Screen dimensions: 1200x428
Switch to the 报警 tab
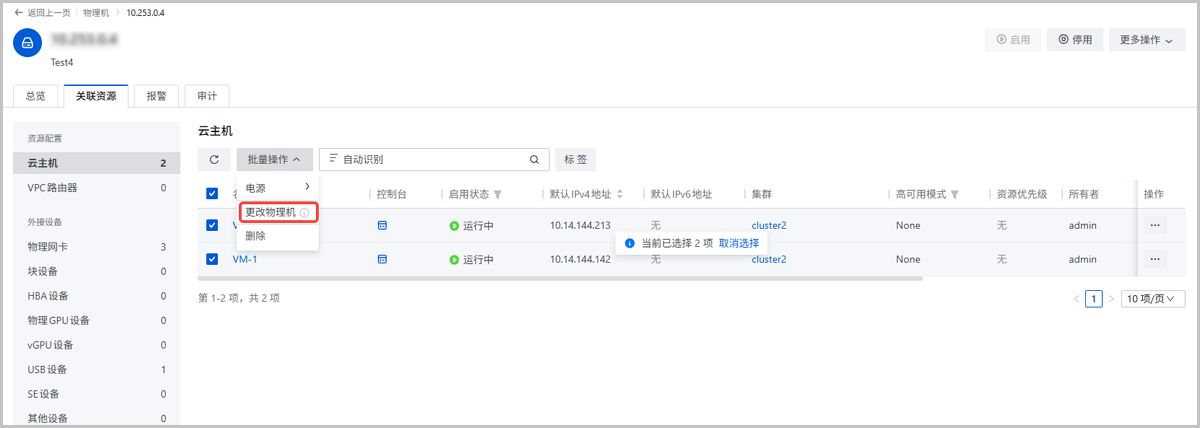point(157,96)
